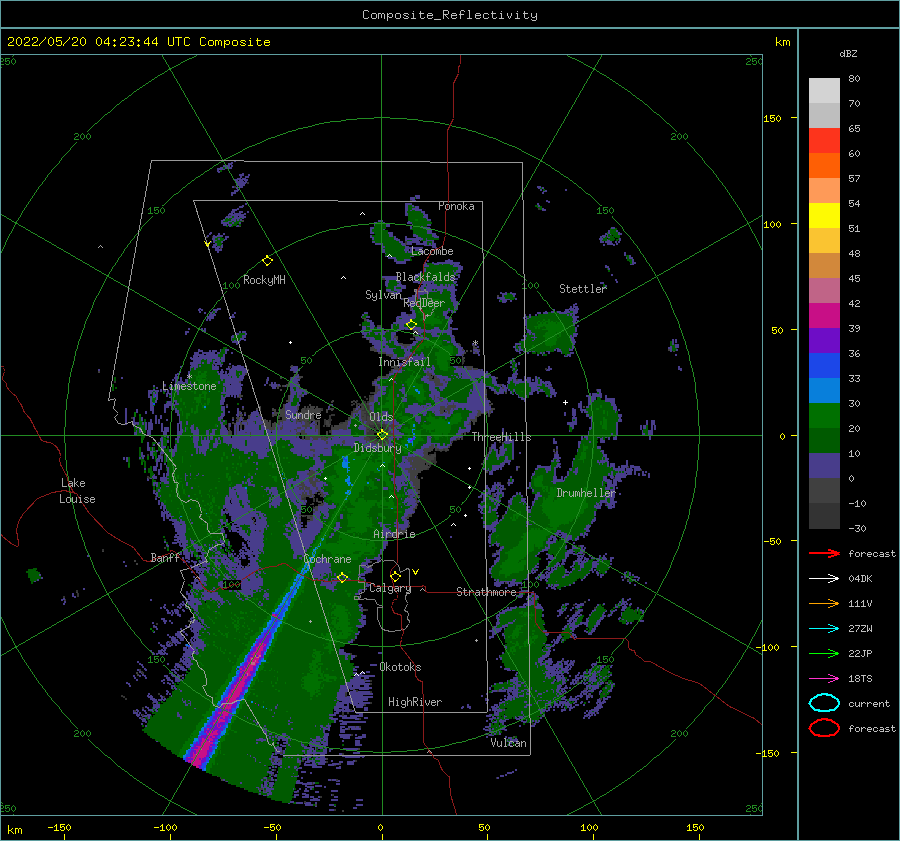The image size is (900, 841).
Task: Click the Innisfail city label
Action: point(404,362)
